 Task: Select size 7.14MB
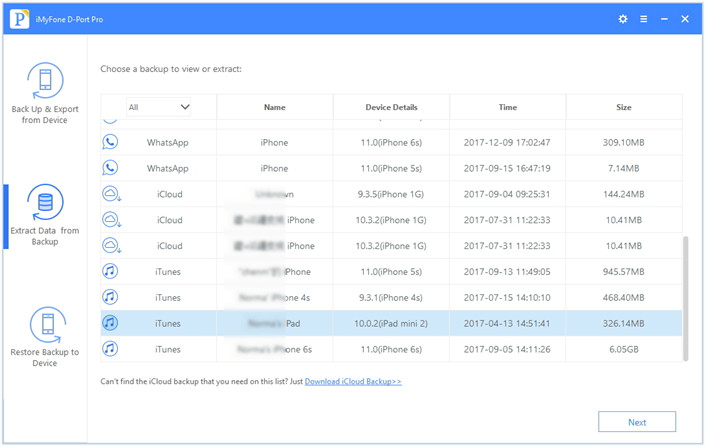[x=624, y=168]
